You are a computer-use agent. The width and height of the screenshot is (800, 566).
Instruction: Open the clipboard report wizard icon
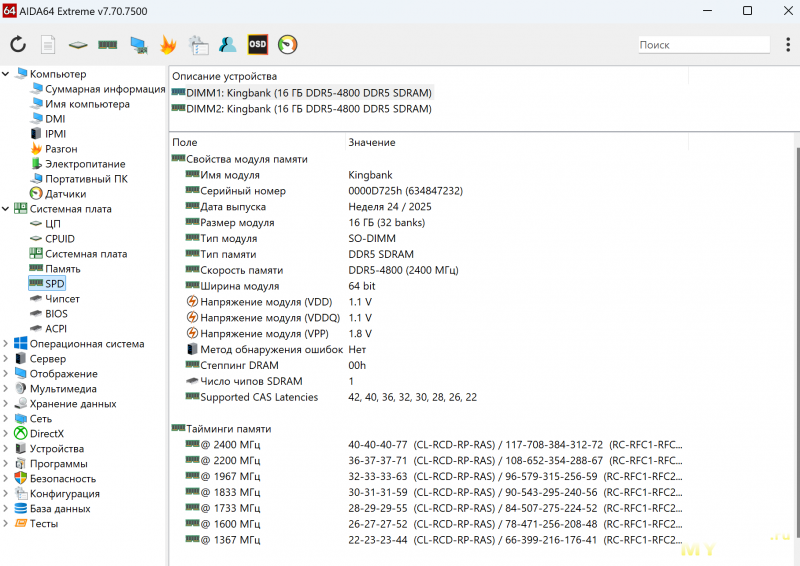click(198, 45)
